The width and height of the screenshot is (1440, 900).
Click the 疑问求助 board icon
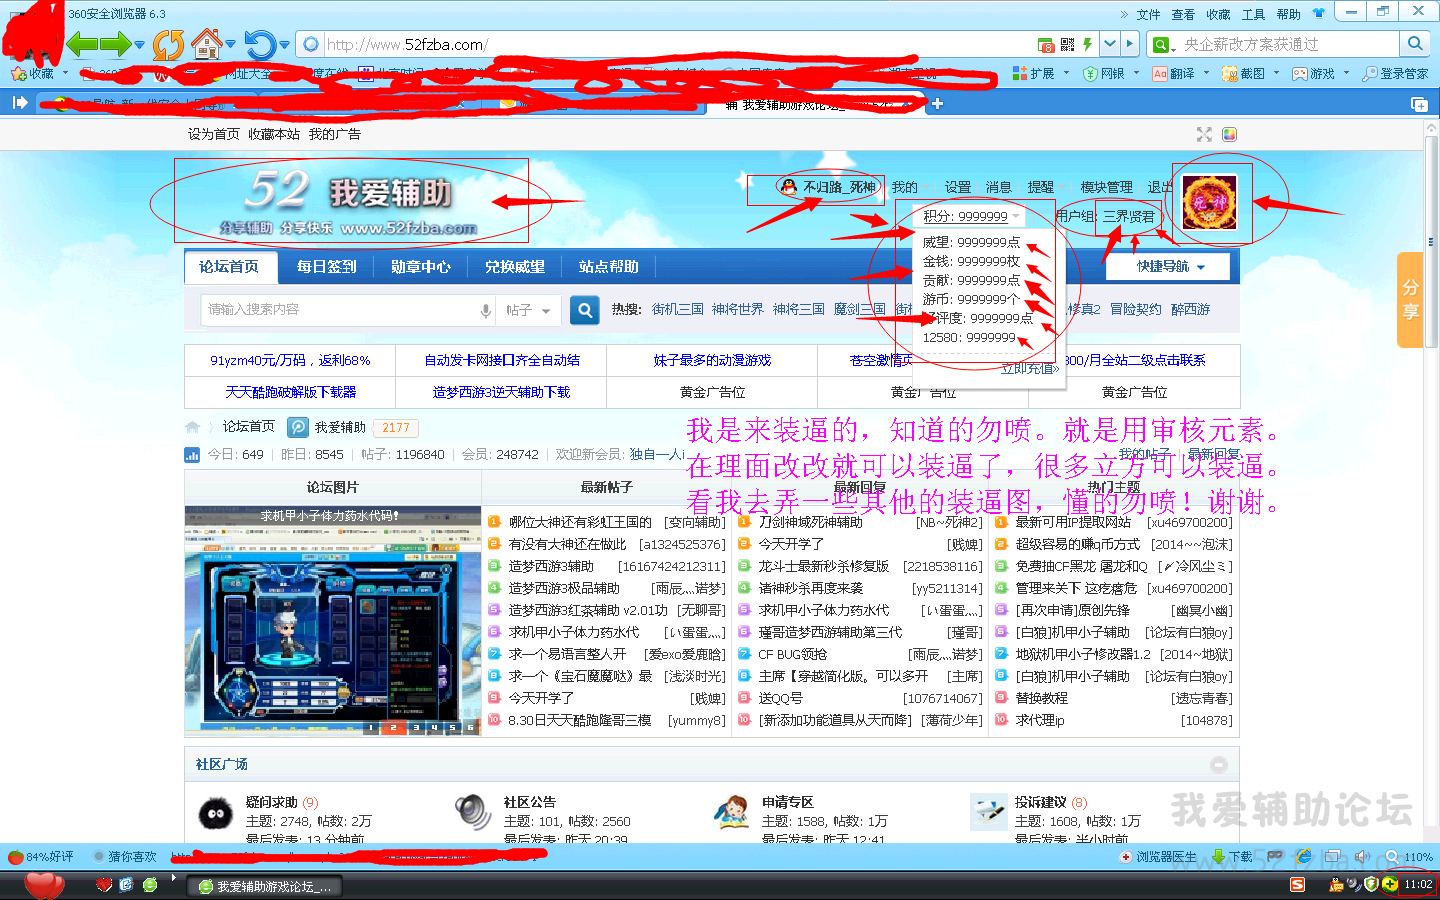point(215,814)
